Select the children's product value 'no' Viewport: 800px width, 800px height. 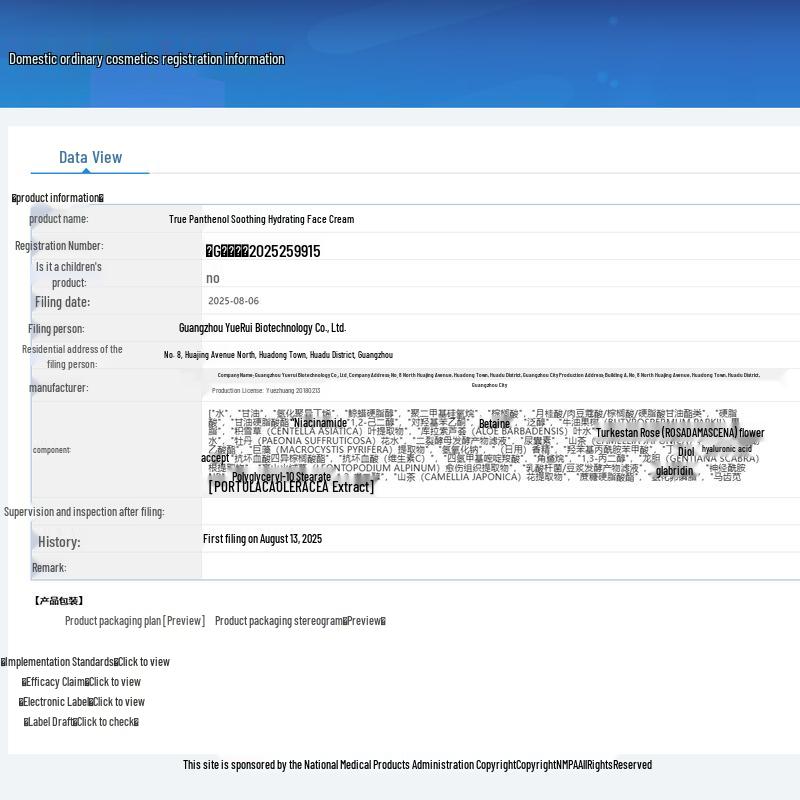pos(213,278)
